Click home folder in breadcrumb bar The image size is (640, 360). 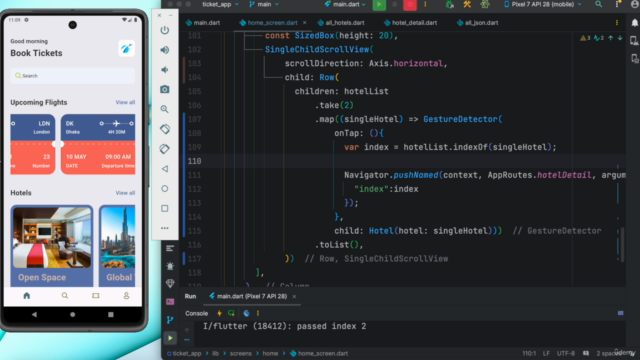270,353
